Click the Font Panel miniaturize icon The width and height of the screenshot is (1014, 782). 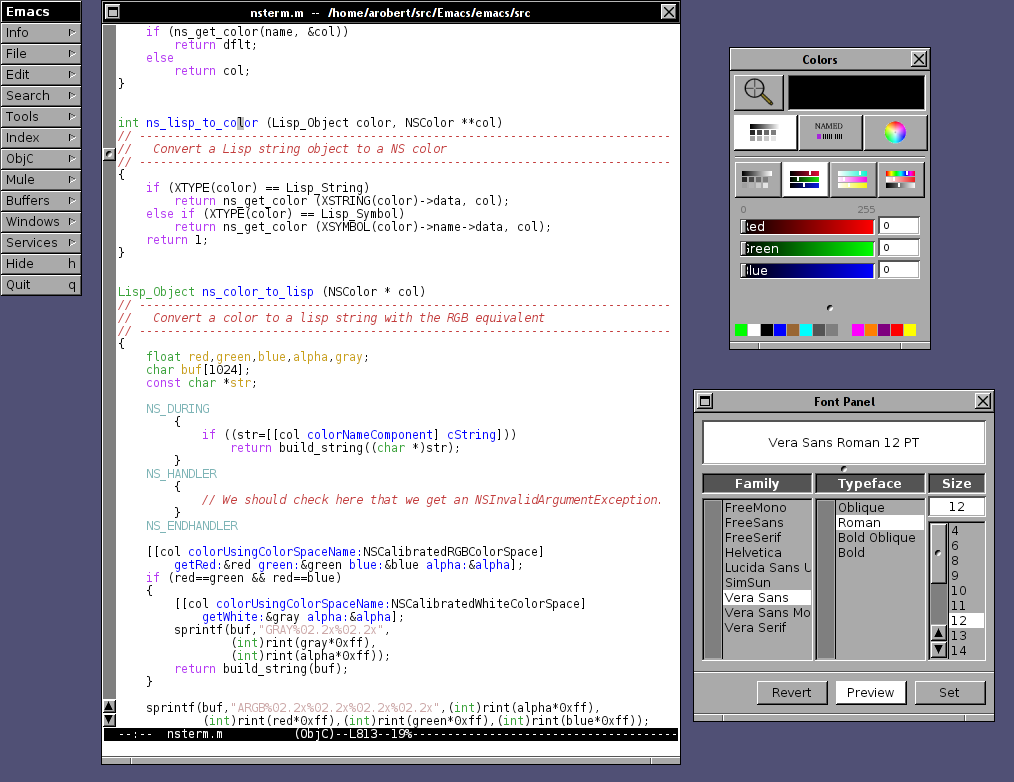point(705,401)
